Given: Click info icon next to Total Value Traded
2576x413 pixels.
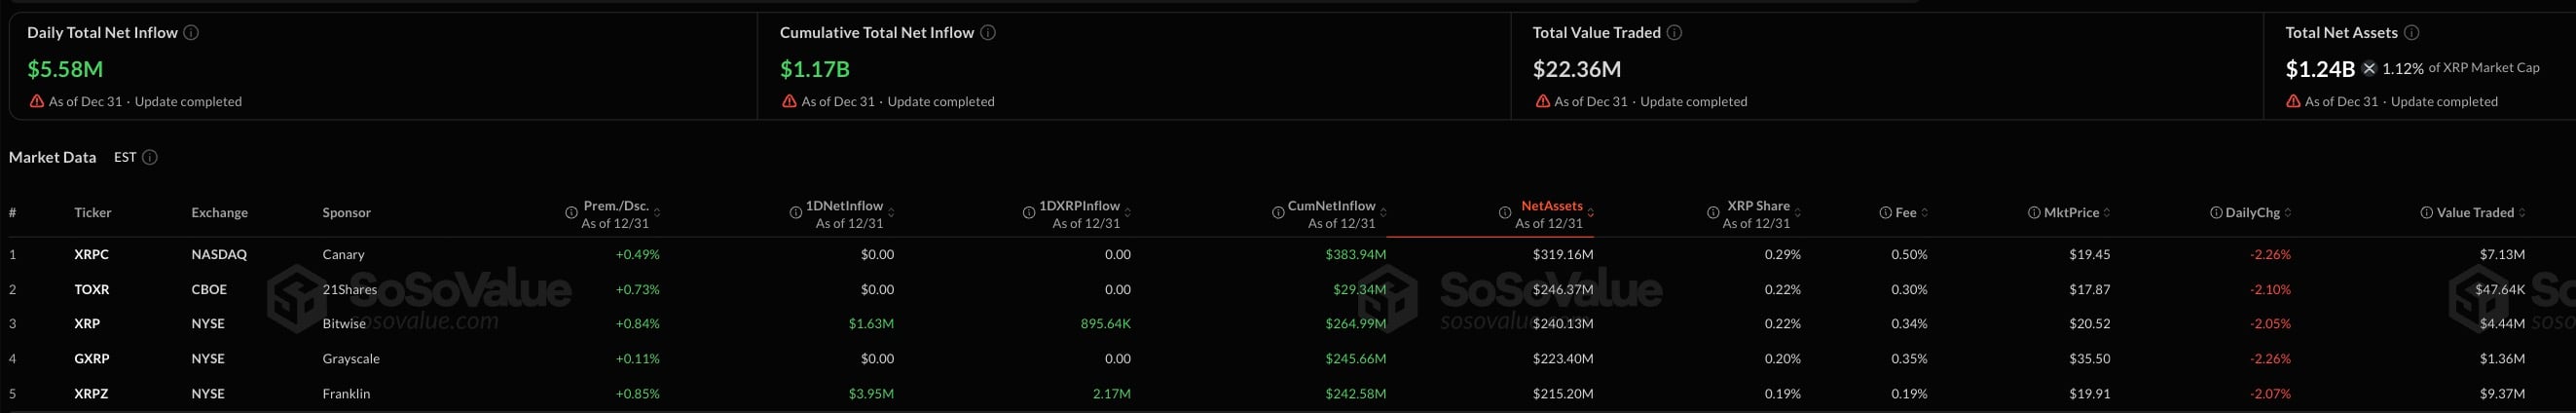Looking at the screenshot, I should pos(1674,33).
